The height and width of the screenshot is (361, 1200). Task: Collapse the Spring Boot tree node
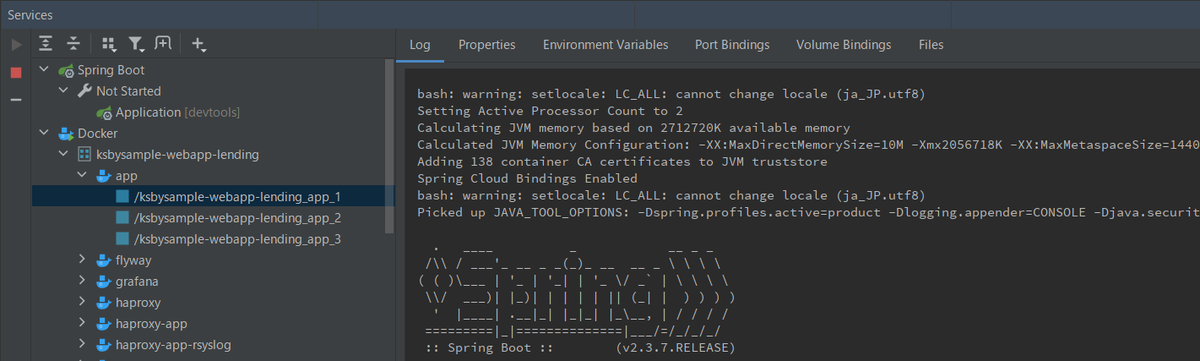pos(44,70)
